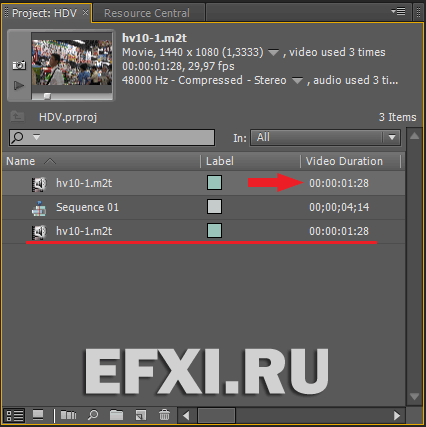Image resolution: width=426 pixels, height=427 pixels.
Task: Click the Sequence 01 name text
Action: pyautogui.click(x=87, y=207)
